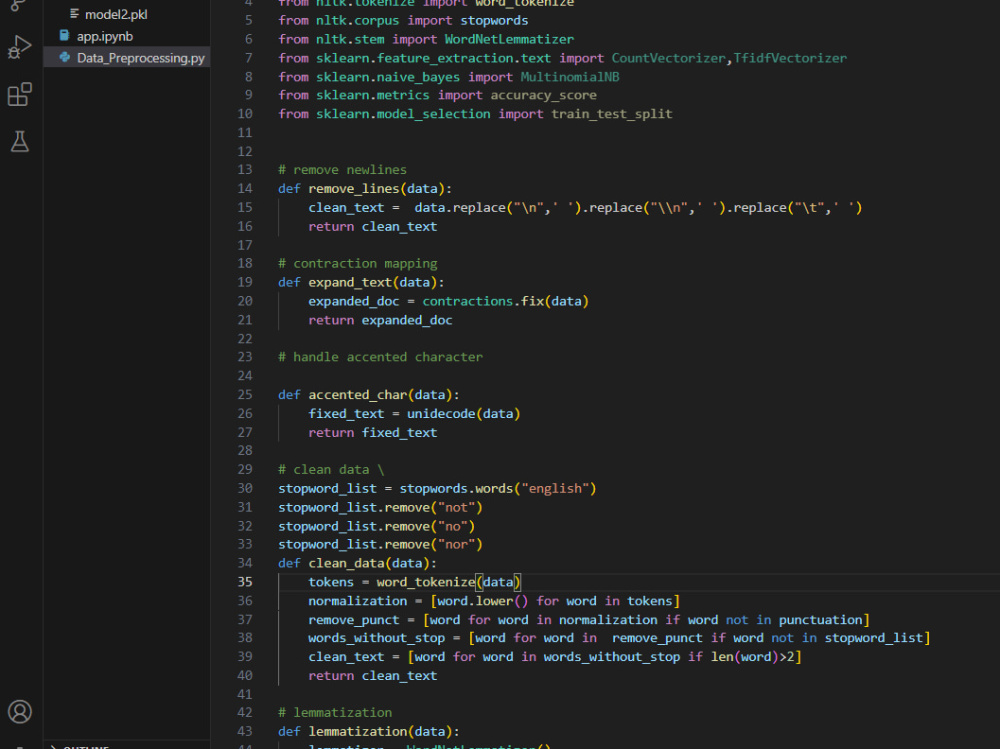Click the '# contraction mapping' comment

pos(358,263)
